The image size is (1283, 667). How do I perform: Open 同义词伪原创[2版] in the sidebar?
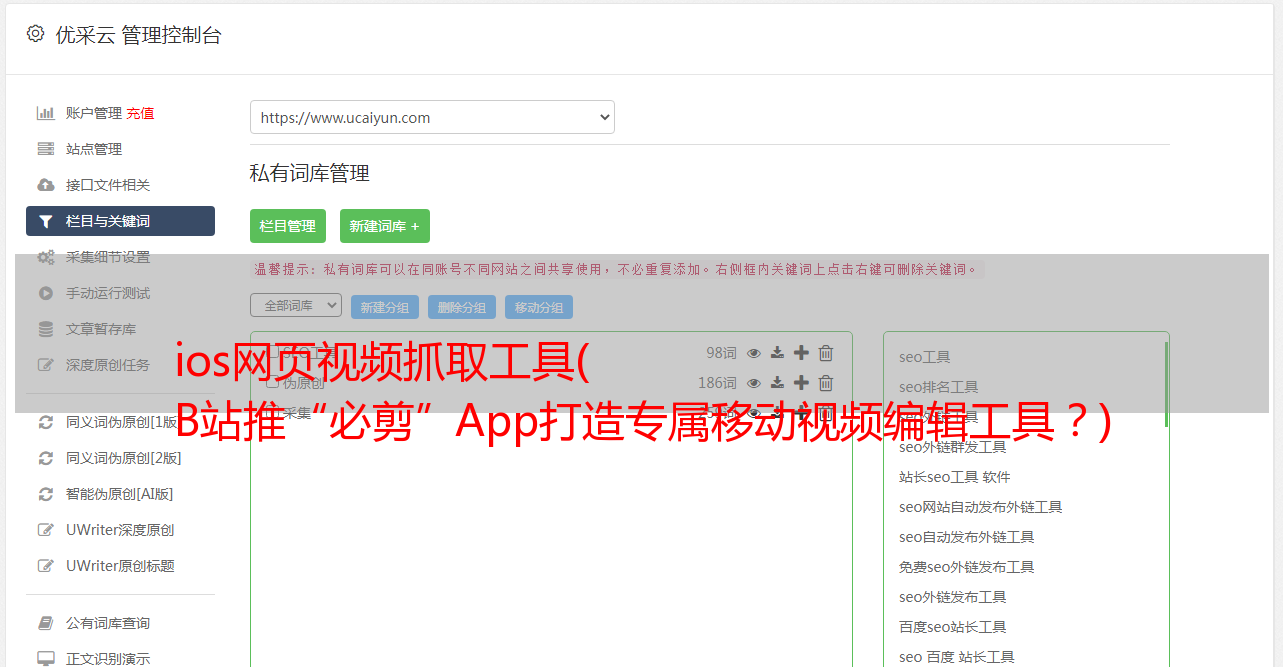click(124, 457)
